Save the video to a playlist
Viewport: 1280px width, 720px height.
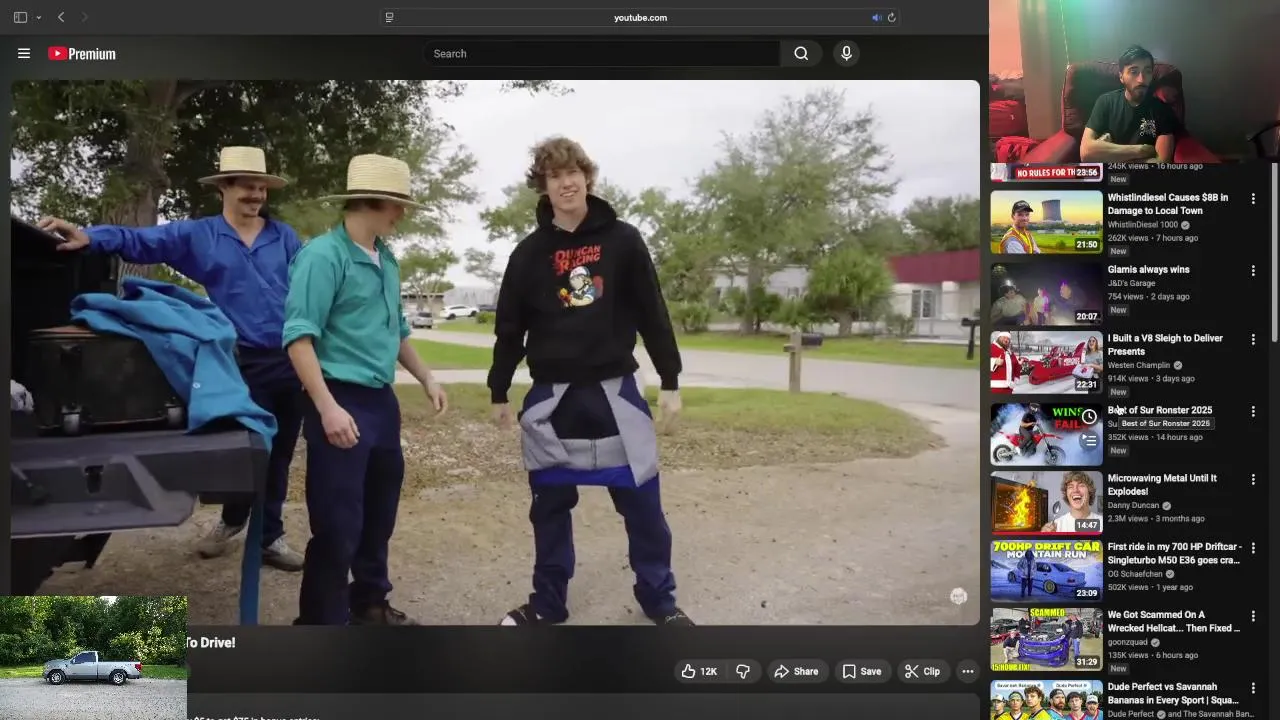861,672
